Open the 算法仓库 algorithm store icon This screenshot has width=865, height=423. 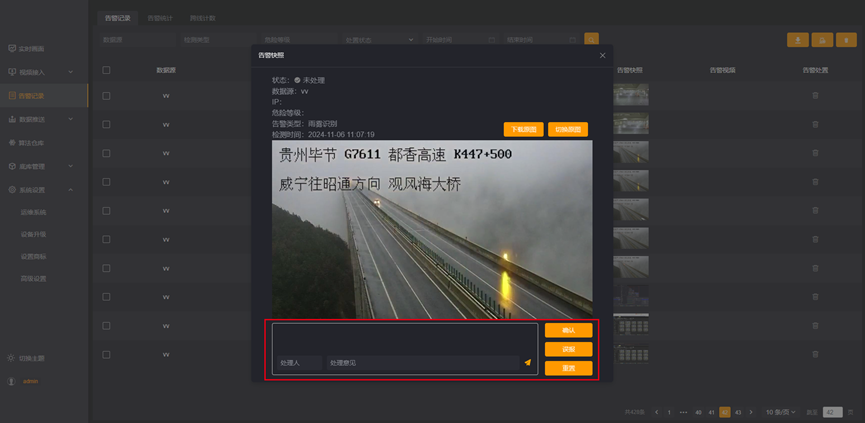(x=12, y=142)
